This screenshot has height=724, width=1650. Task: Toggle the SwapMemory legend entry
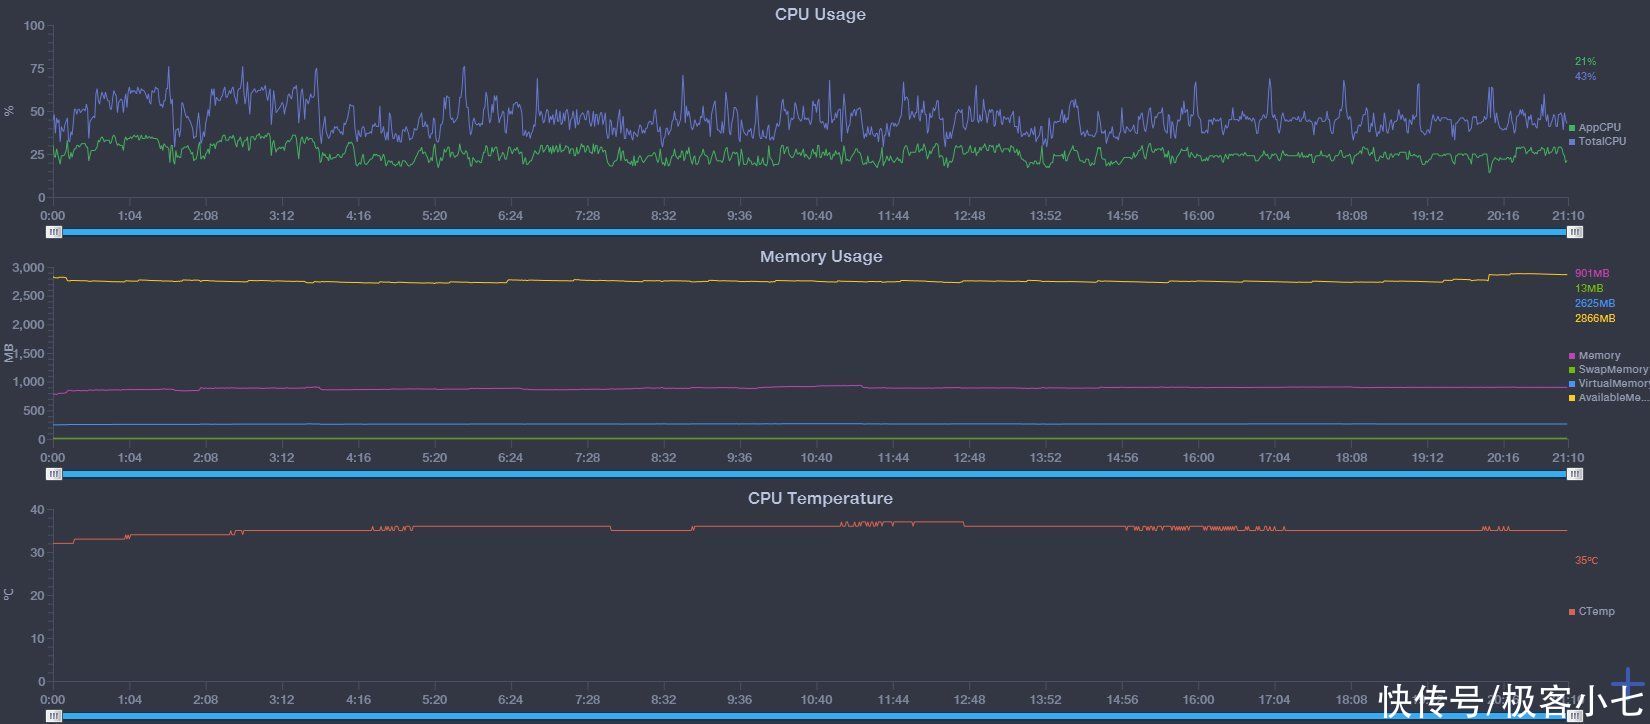click(1608, 370)
